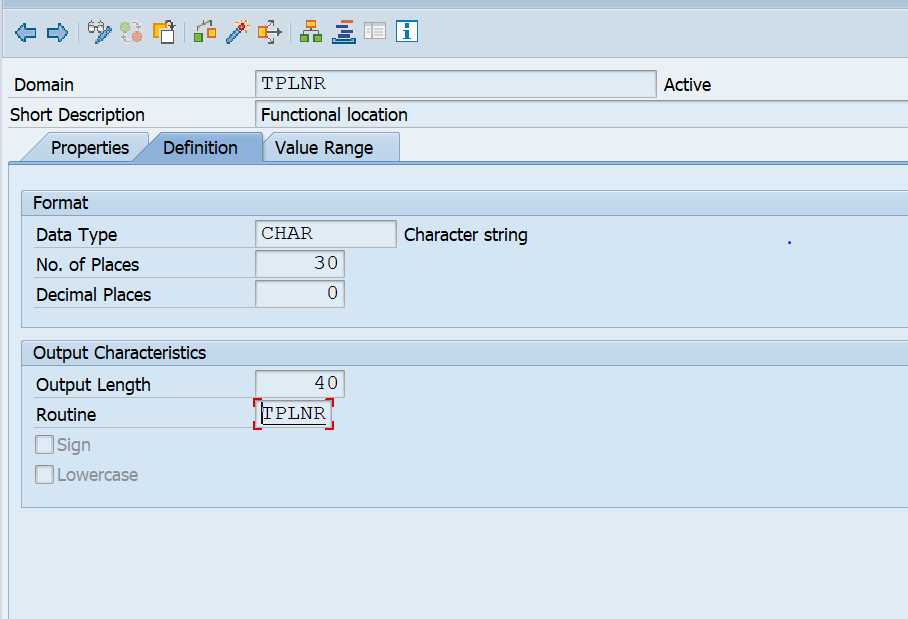
Task: Click the Other Object icon
Action: point(164,32)
